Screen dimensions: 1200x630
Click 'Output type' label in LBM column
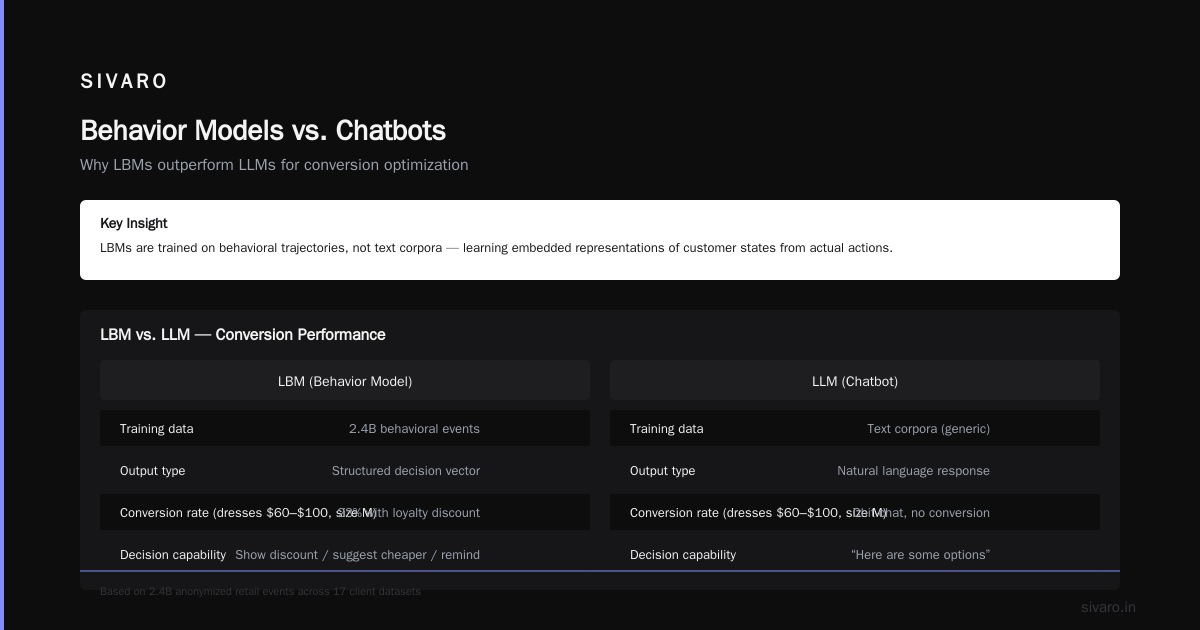tap(152, 471)
